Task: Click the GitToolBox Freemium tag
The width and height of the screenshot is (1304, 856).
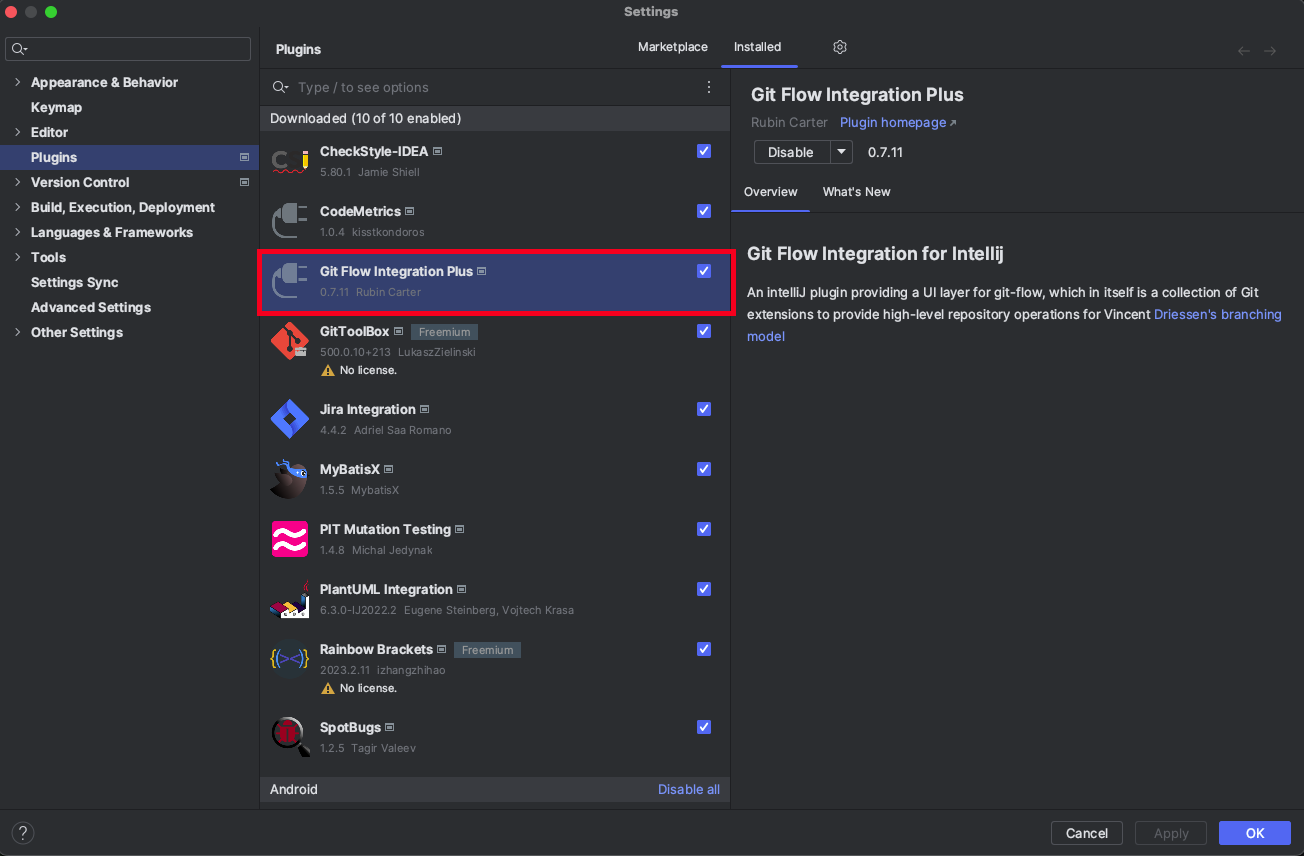Action: 445,332
